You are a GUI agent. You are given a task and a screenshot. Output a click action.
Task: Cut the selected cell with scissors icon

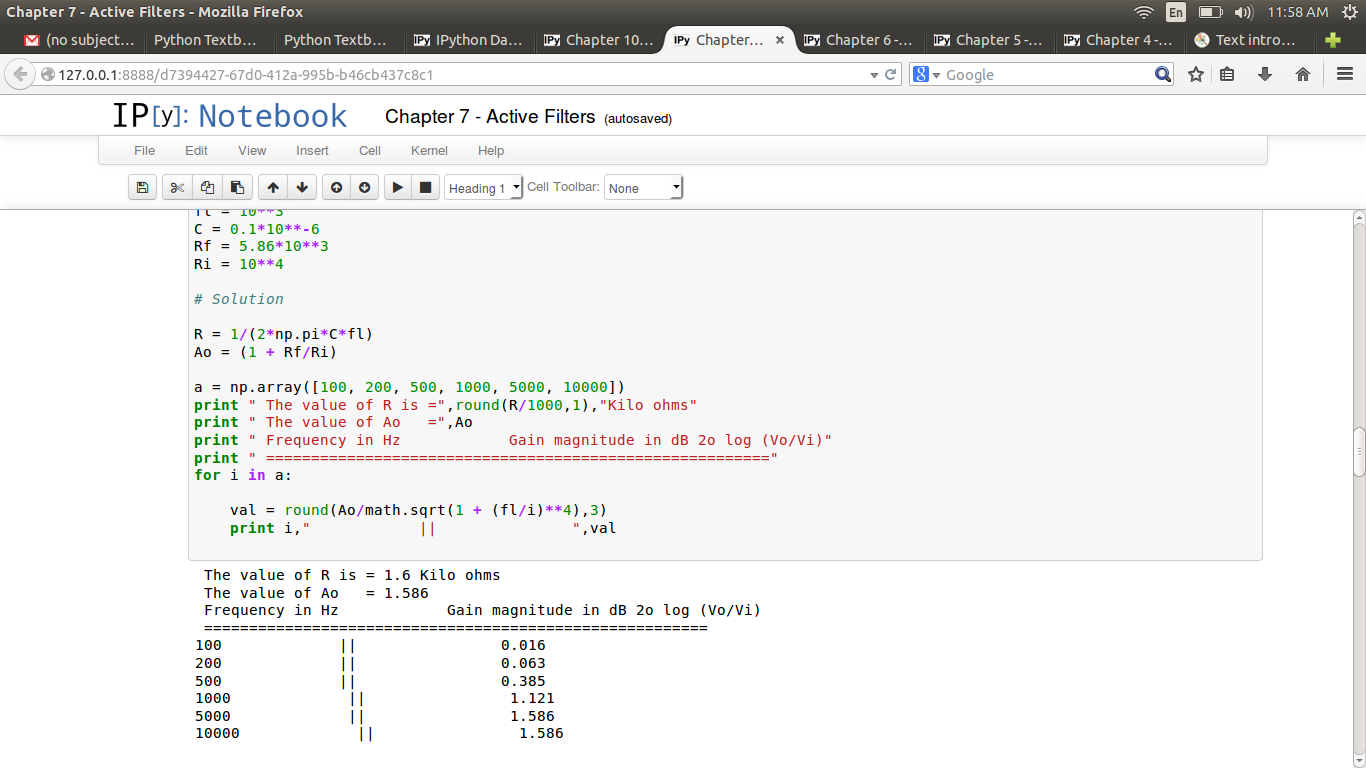pos(177,188)
